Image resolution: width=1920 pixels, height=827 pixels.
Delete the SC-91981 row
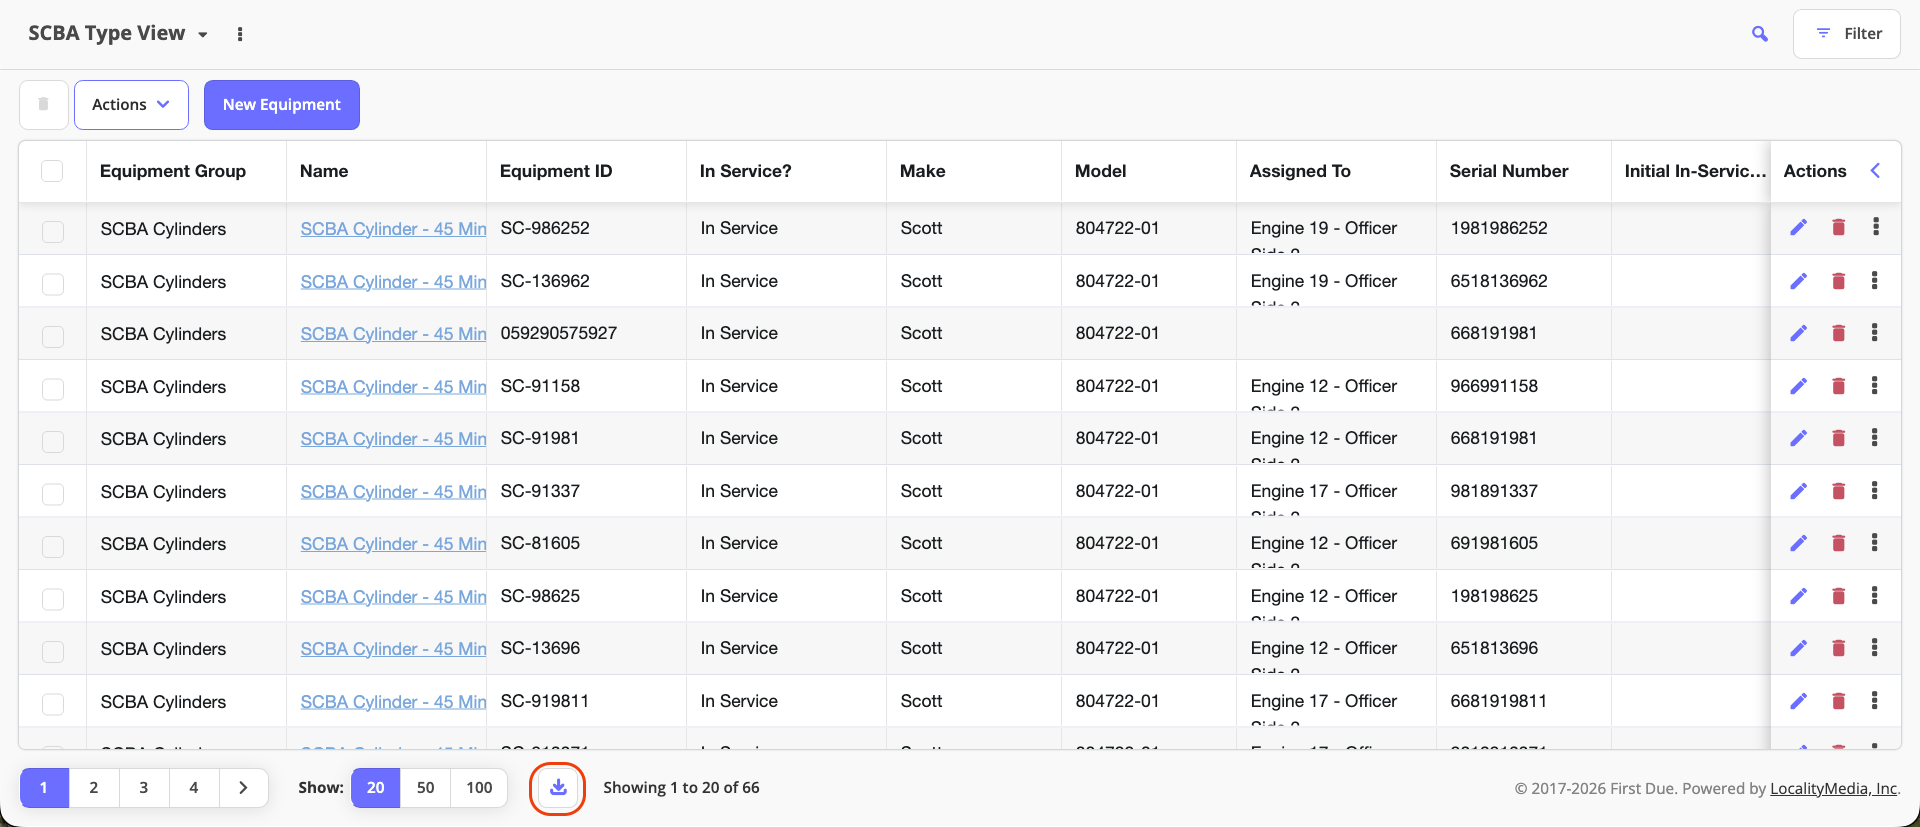click(x=1838, y=438)
